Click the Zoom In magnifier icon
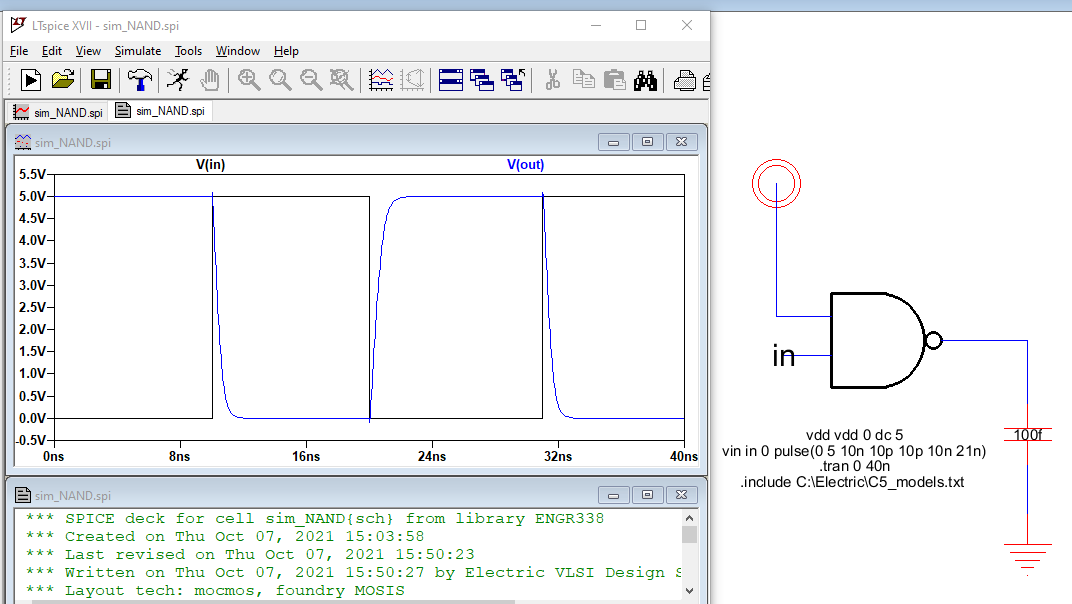Image resolution: width=1072 pixels, height=604 pixels. pos(249,80)
